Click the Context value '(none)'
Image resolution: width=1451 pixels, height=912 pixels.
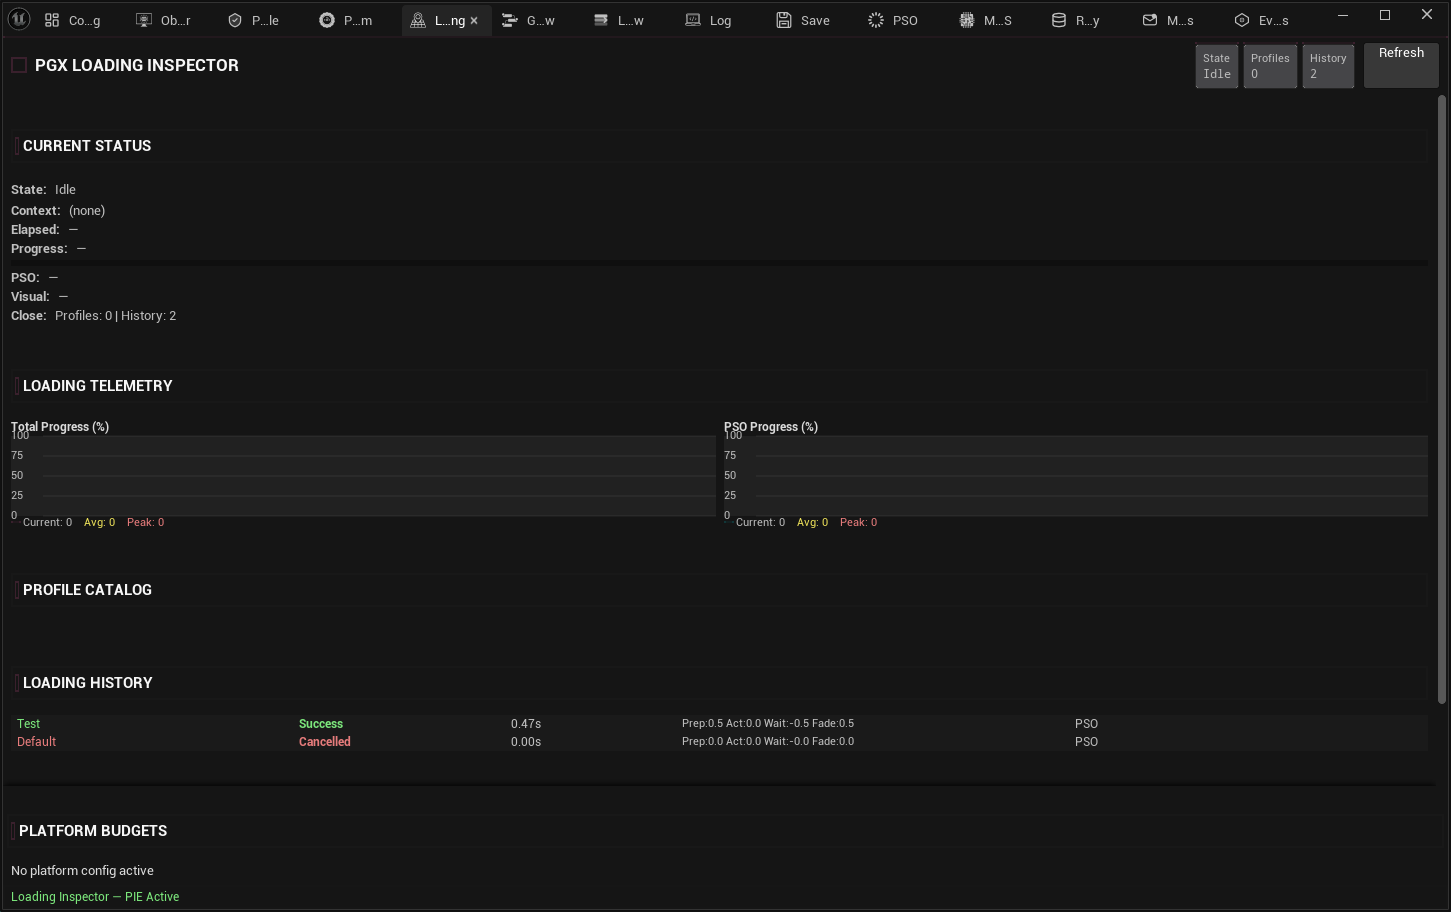click(87, 211)
